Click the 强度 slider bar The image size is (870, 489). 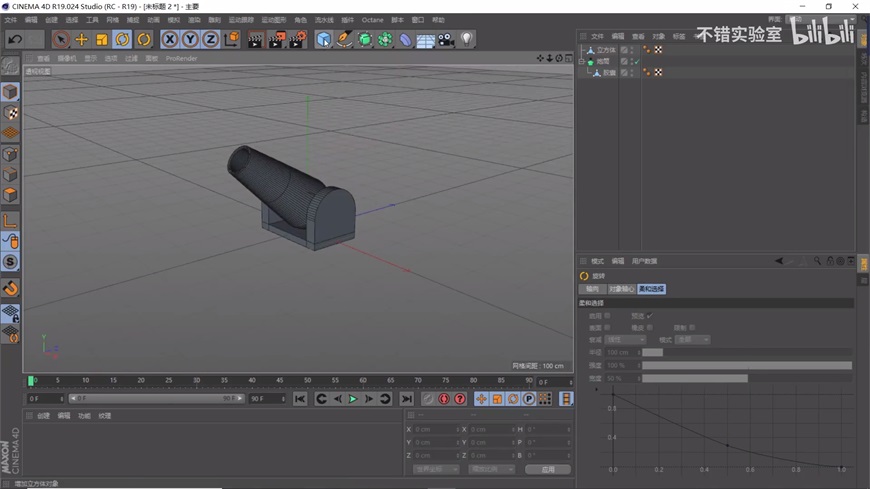pos(746,366)
